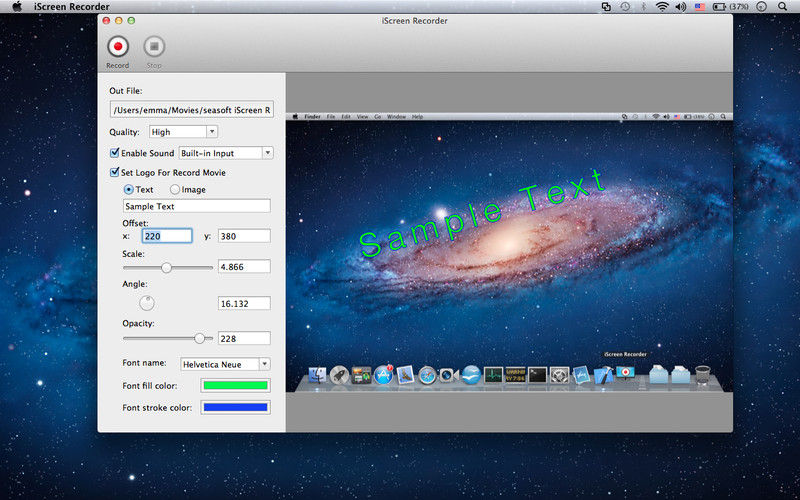The width and height of the screenshot is (800, 500).
Task: Click the Sample Text logo text field
Action: (197, 206)
